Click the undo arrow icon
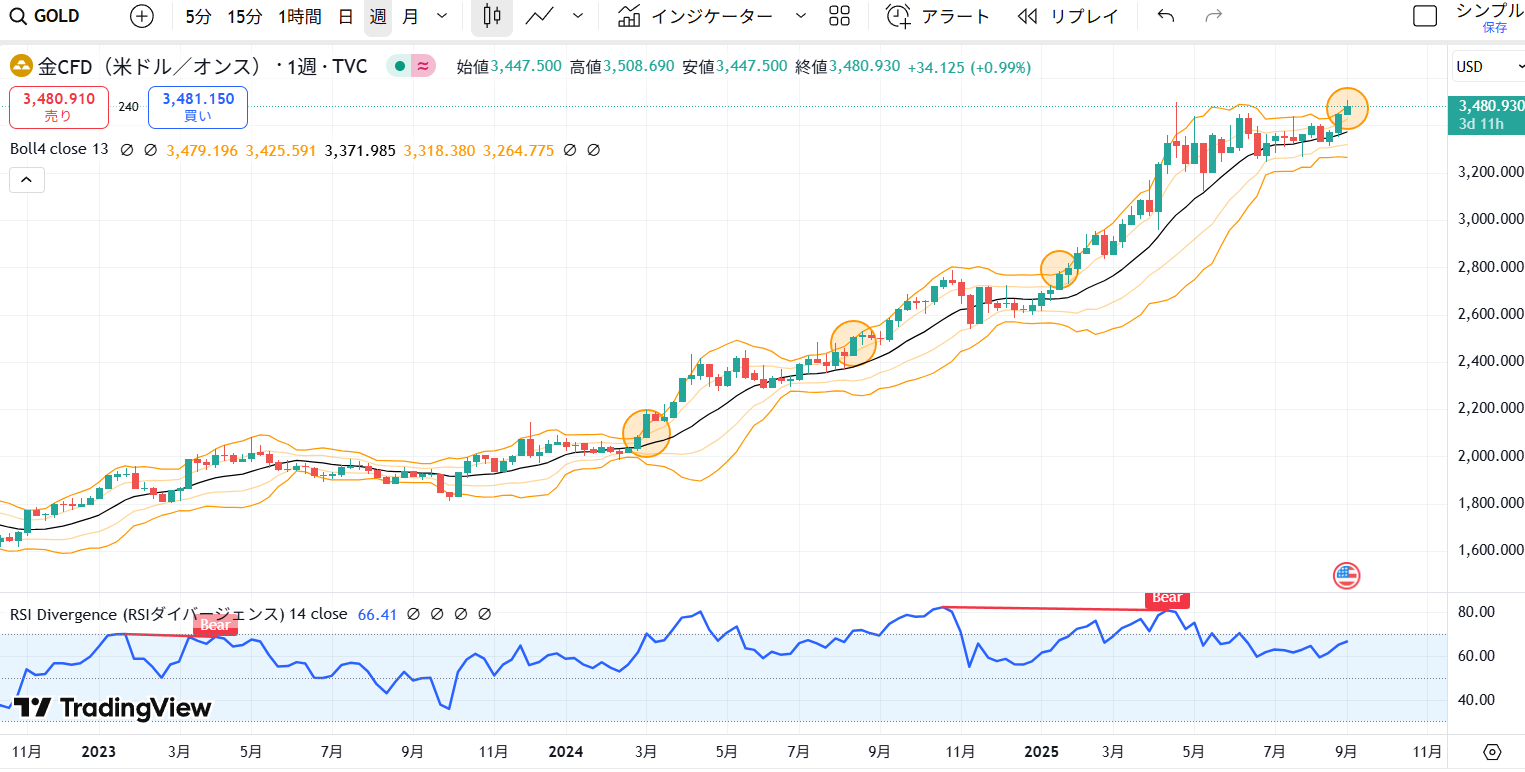 coord(1165,16)
